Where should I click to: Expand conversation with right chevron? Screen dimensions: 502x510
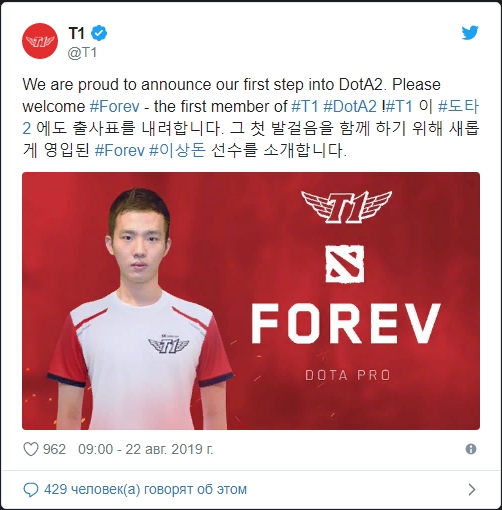(472, 490)
